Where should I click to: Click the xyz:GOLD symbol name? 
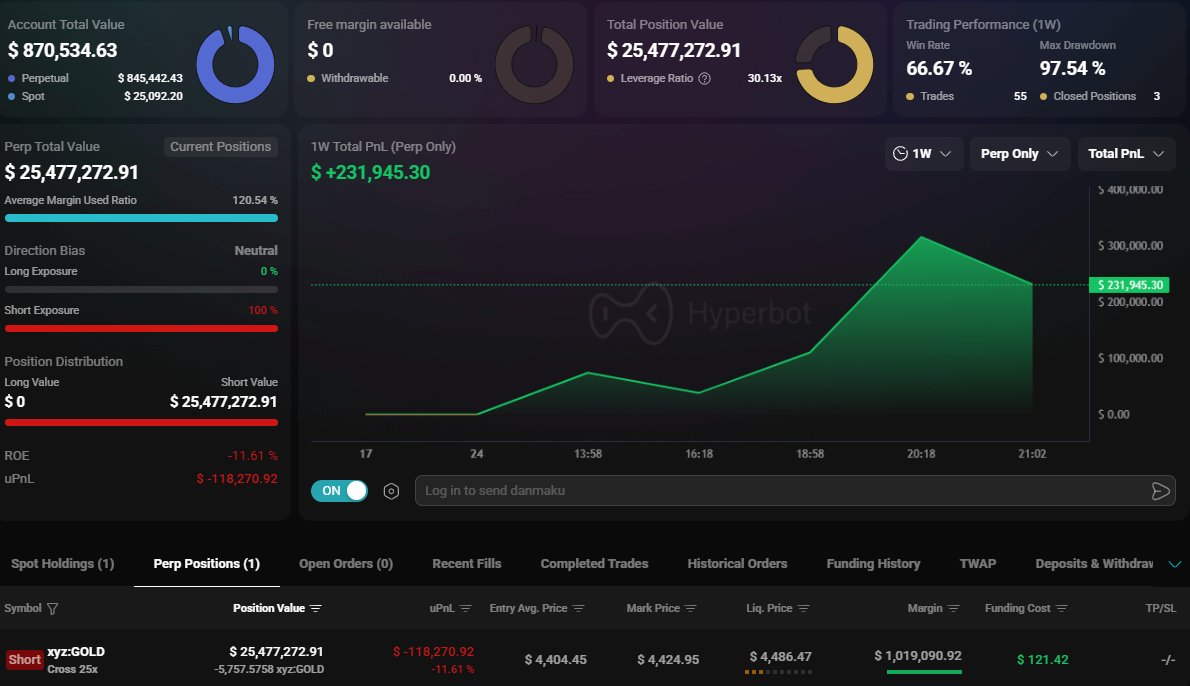pos(76,652)
